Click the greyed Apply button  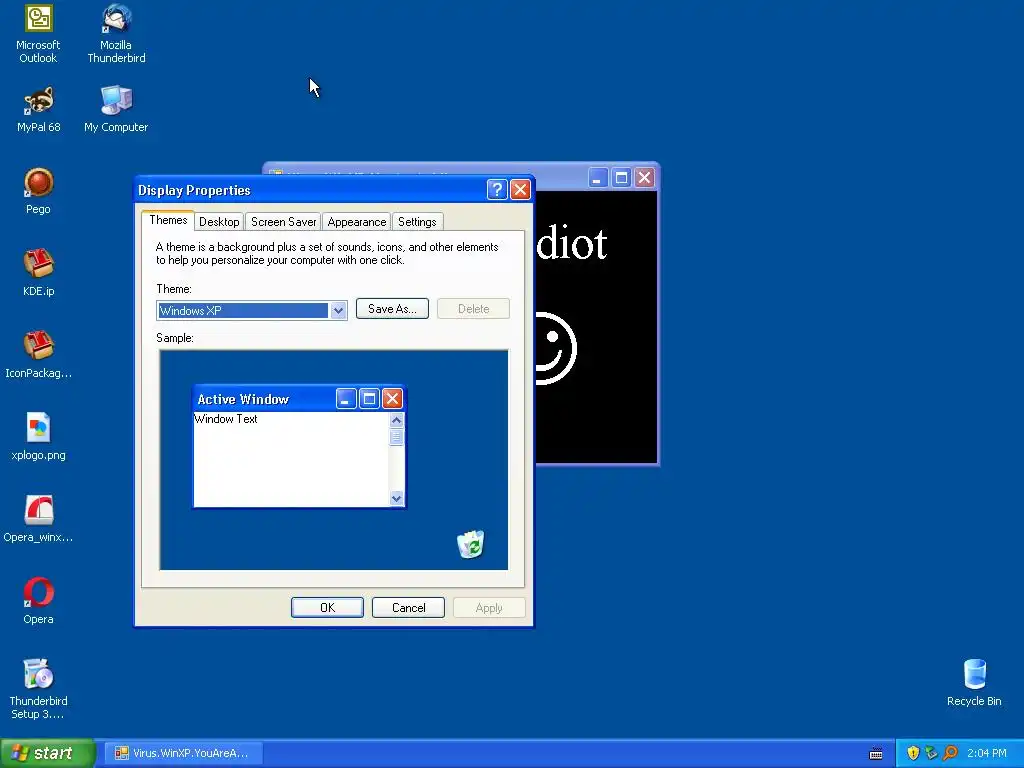click(x=489, y=607)
